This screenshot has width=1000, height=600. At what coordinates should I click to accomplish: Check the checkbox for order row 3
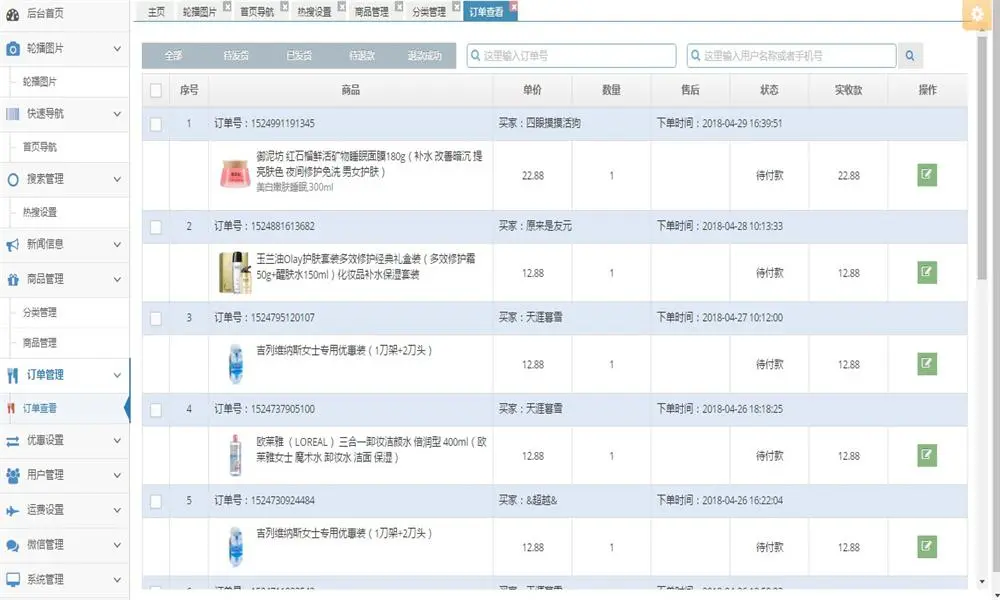coord(155,318)
